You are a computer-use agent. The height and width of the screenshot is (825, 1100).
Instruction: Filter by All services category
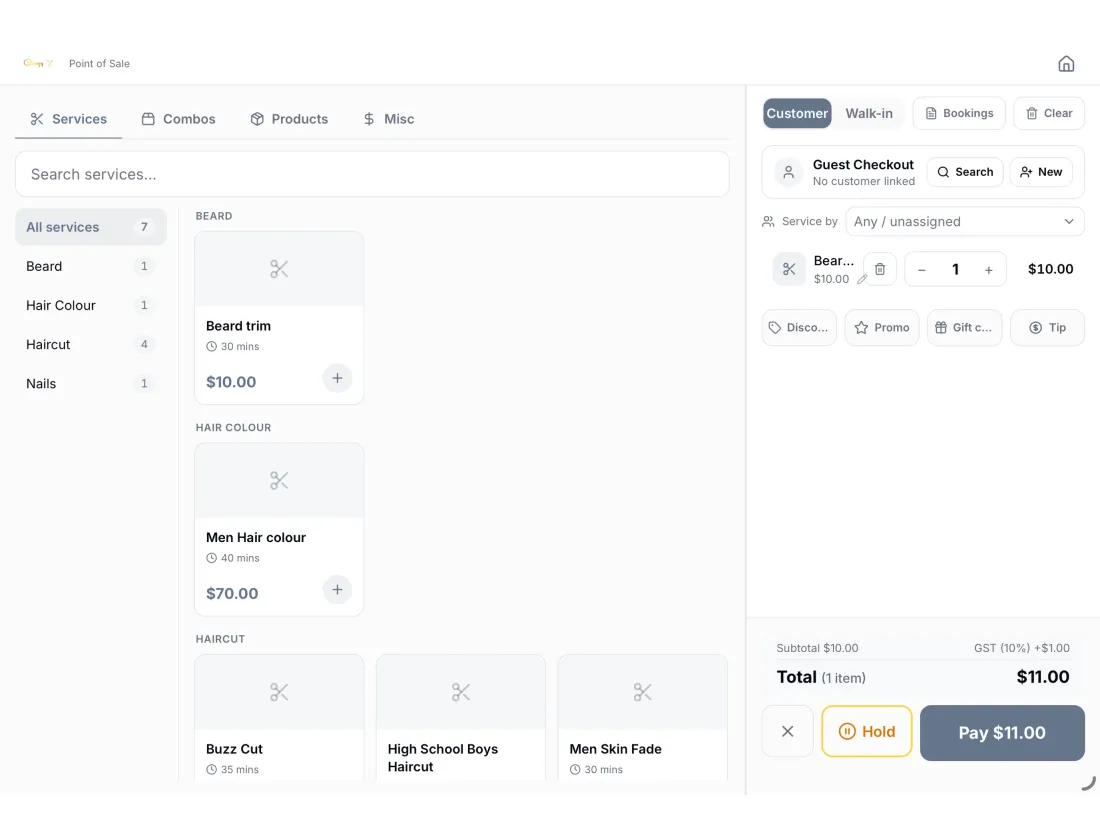[x=90, y=227]
